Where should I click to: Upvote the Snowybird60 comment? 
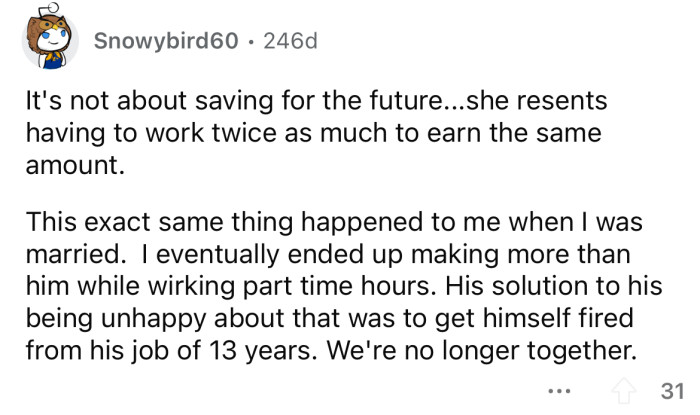pyautogui.click(x=627, y=391)
